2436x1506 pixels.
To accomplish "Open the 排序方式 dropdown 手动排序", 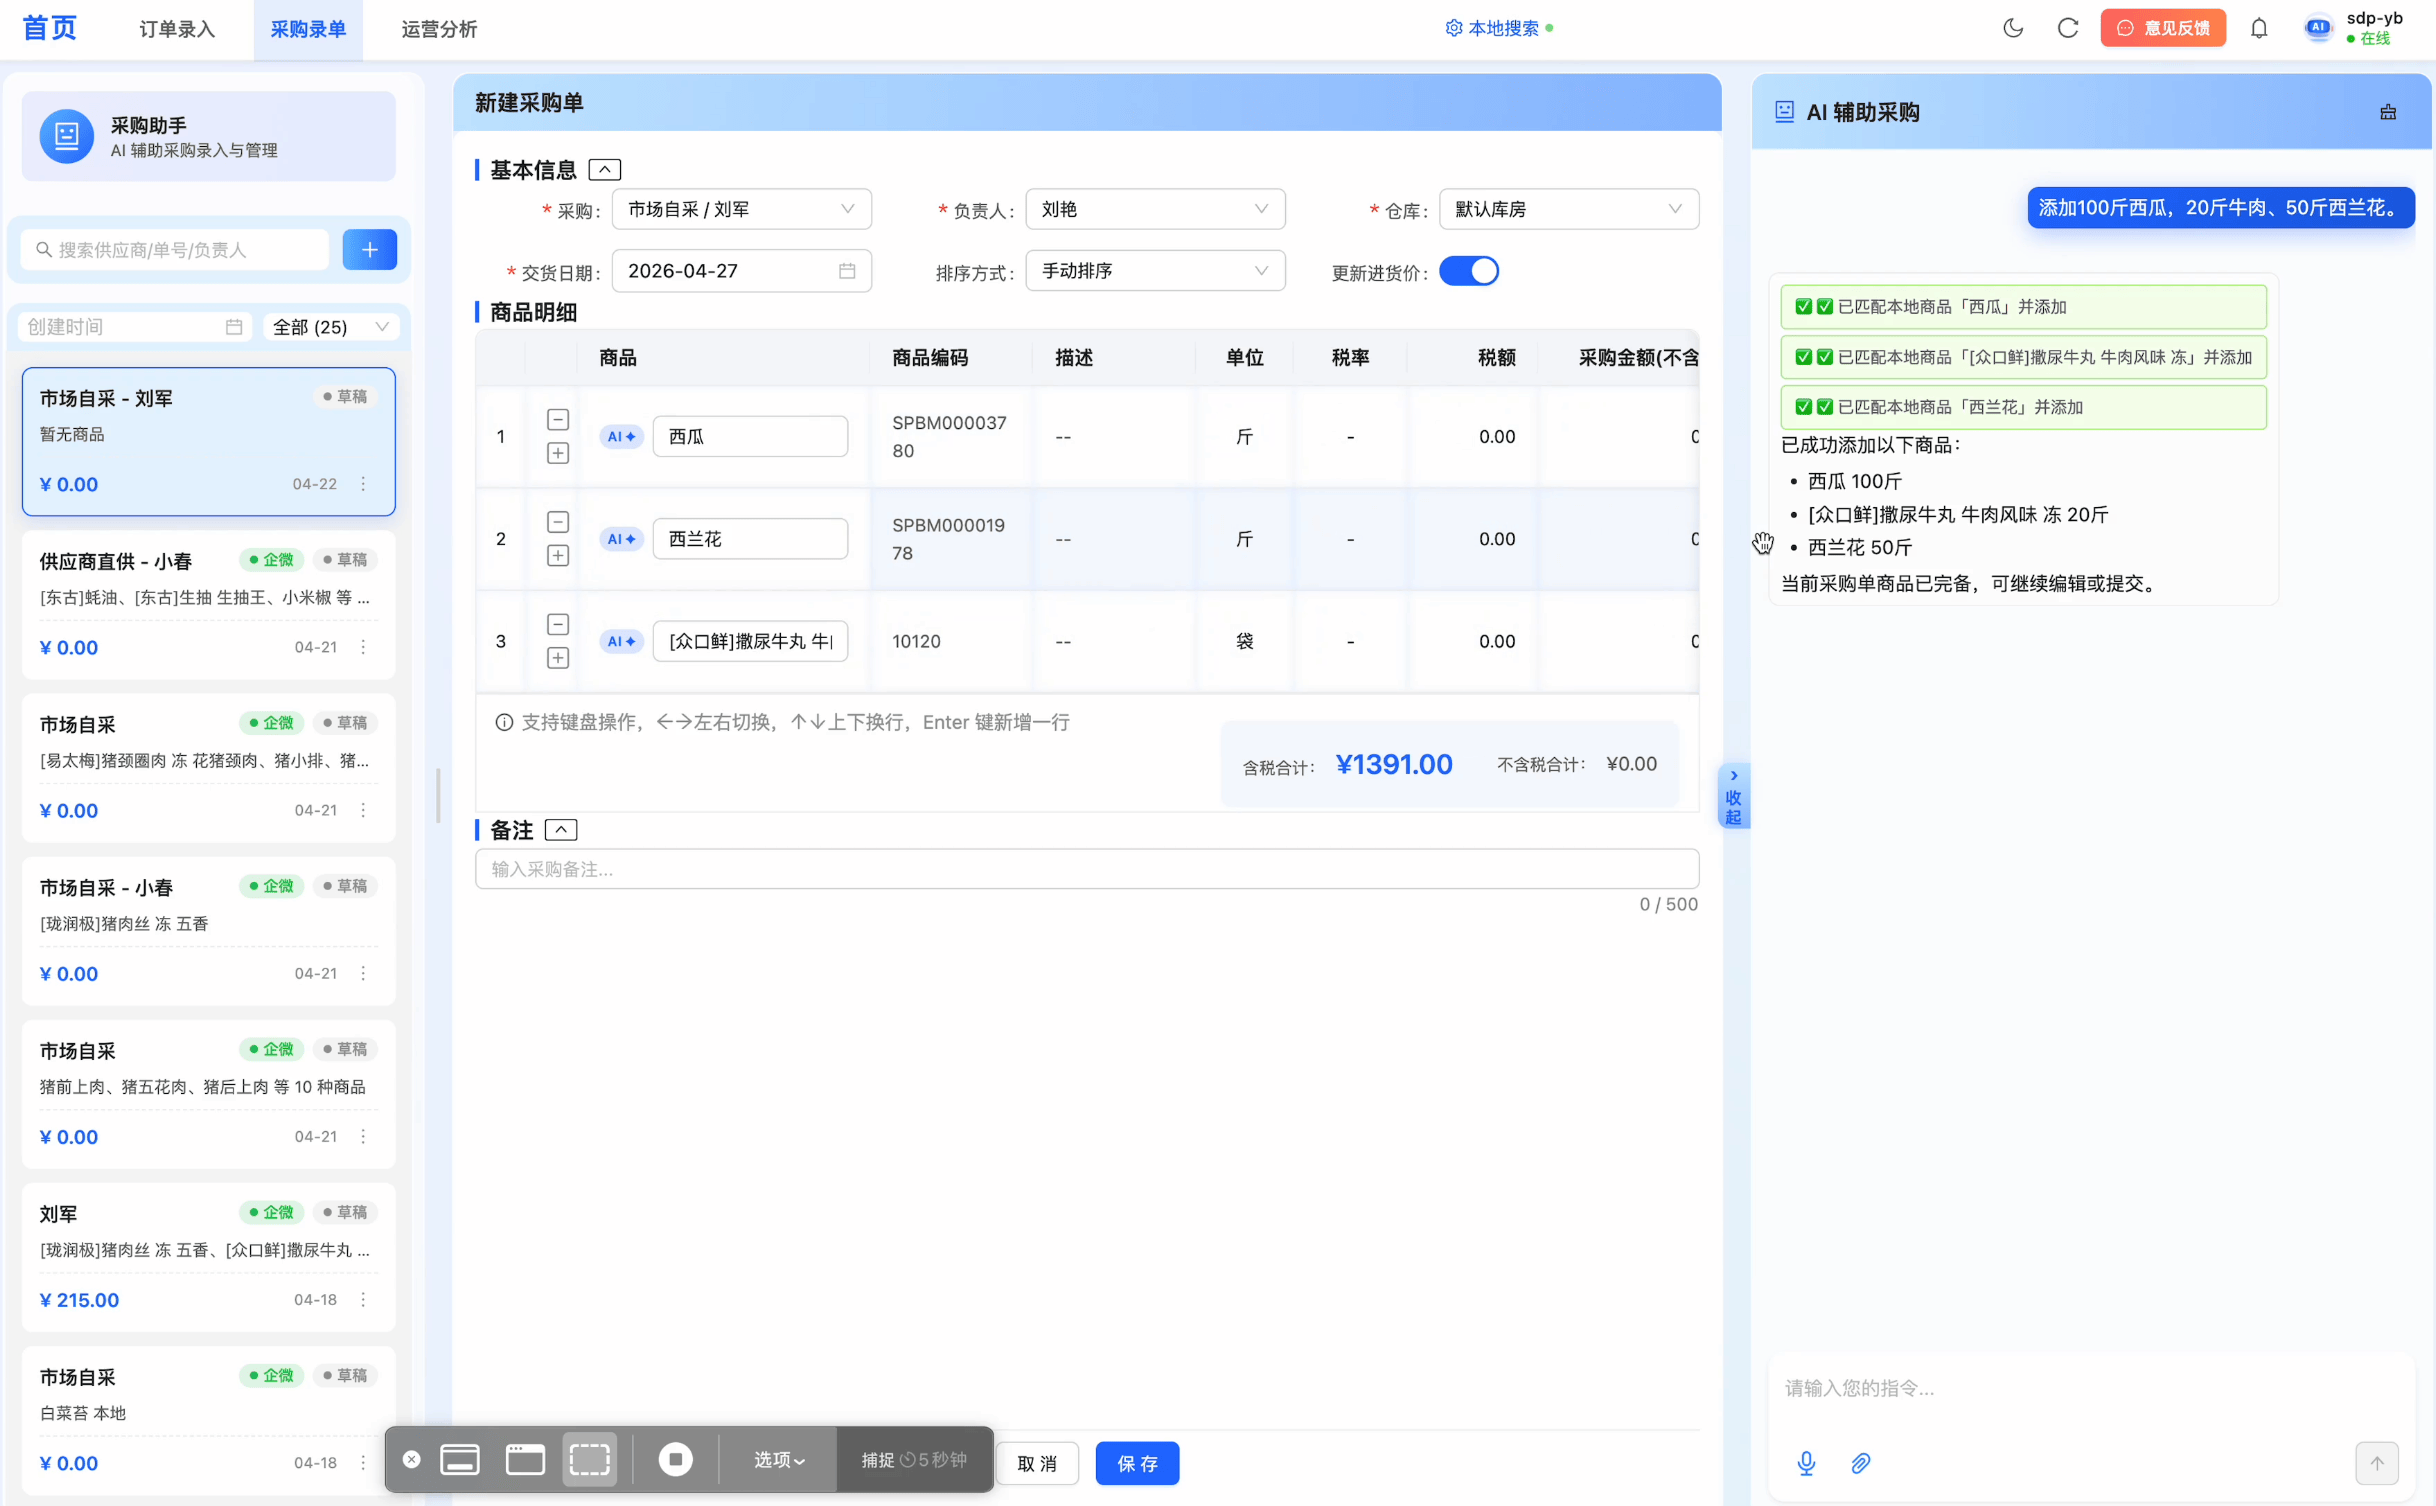I will pos(1155,271).
